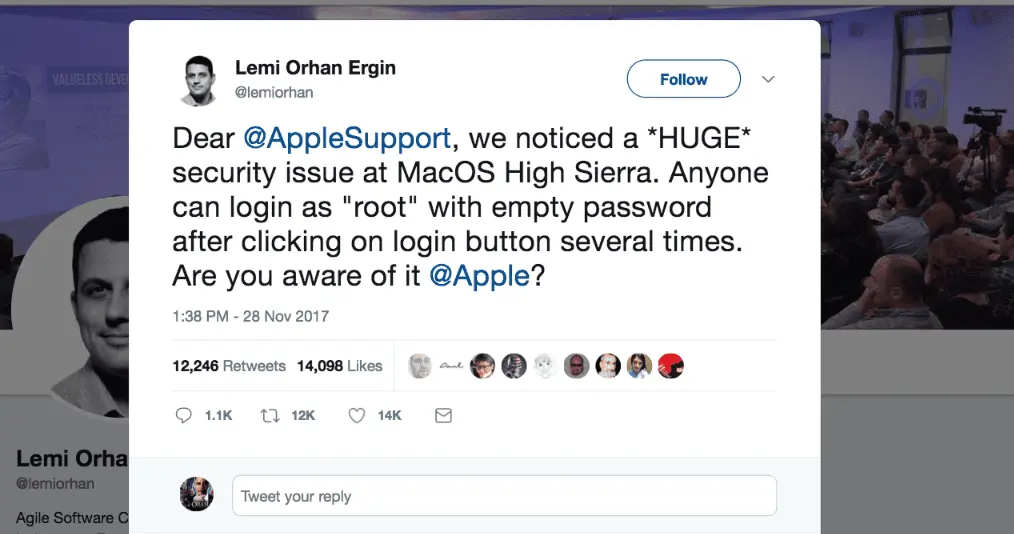This screenshot has width=1014, height=534.
Task: Expand the tweet options chevron
Action: (768, 79)
